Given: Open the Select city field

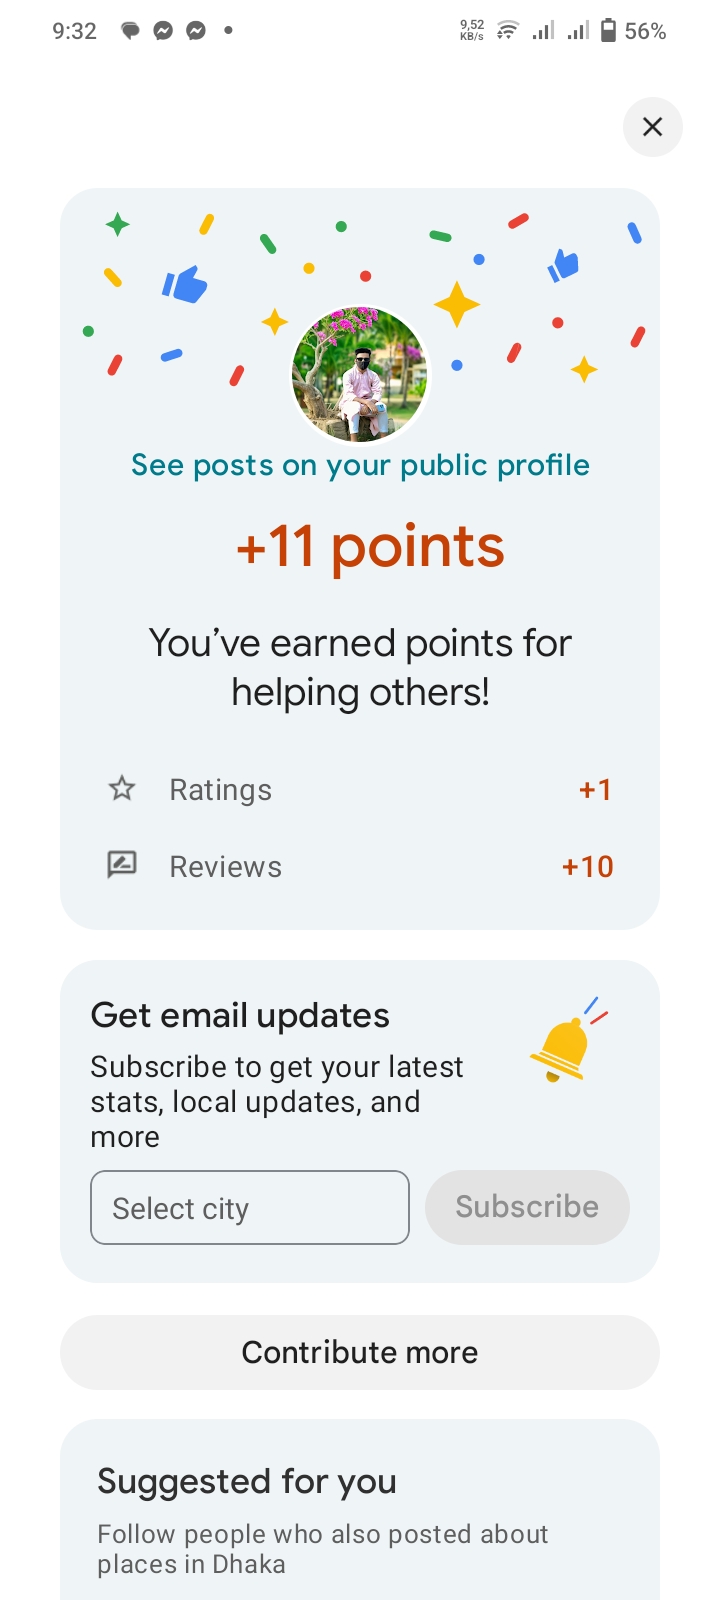Looking at the screenshot, I should click(x=250, y=1208).
